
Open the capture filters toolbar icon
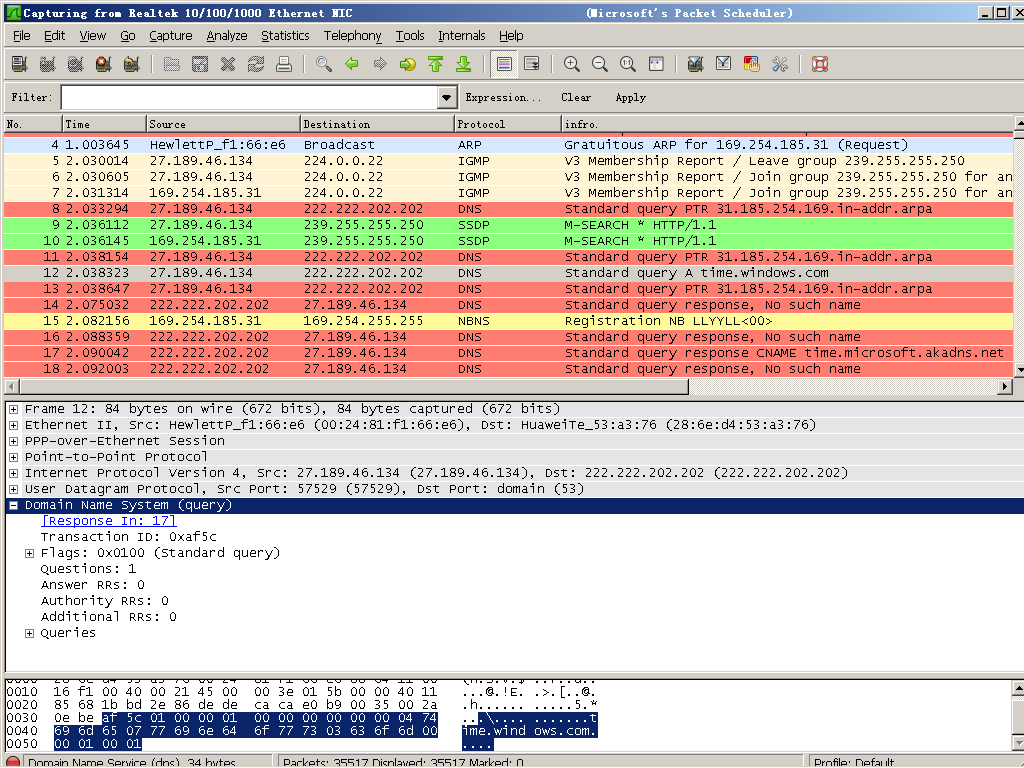pyautogui.click(x=696, y=64)
